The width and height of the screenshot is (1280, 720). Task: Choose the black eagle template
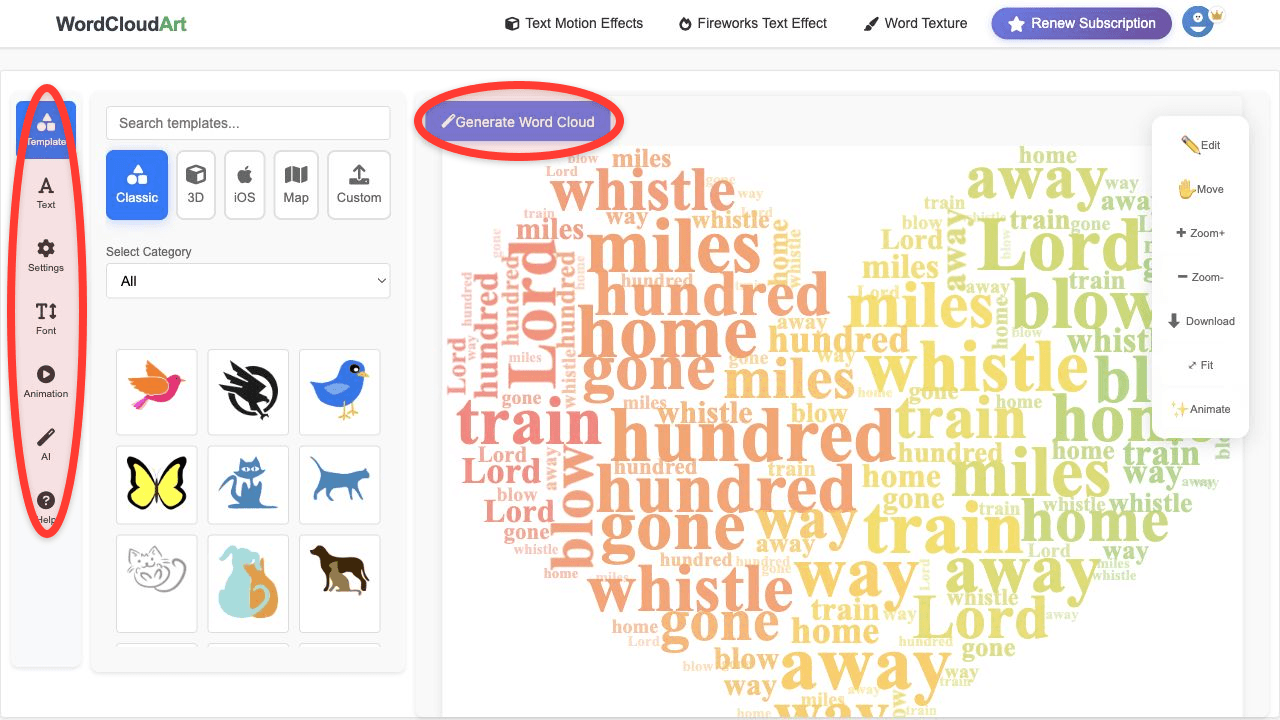(248, 392)
